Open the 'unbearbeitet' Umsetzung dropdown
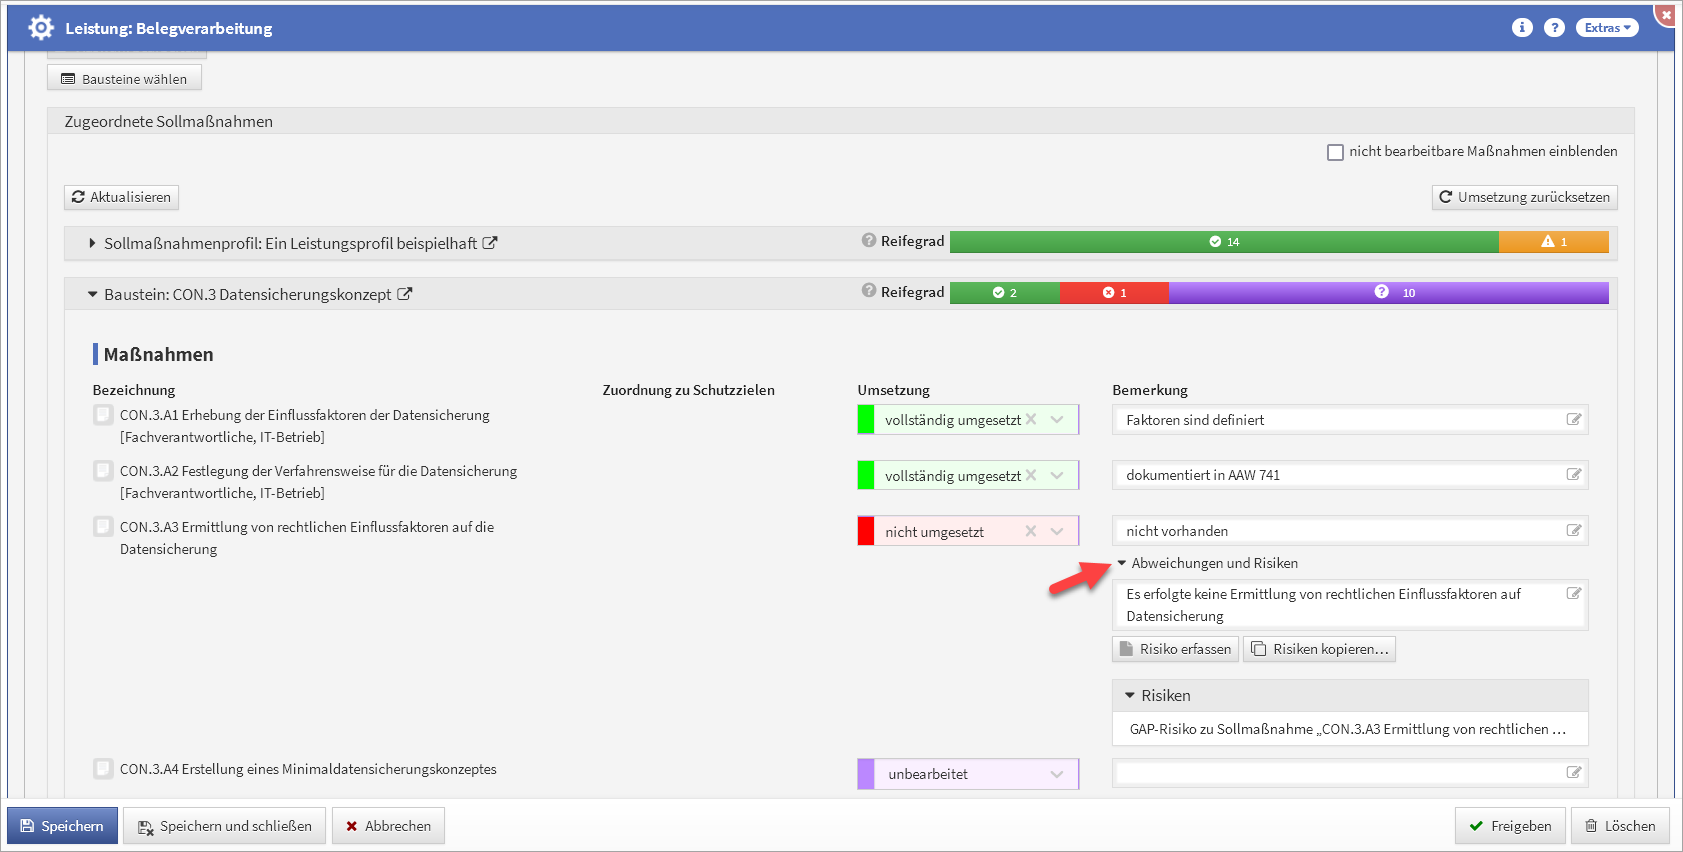1683x852 pixels. click(x=1056, y=774)
